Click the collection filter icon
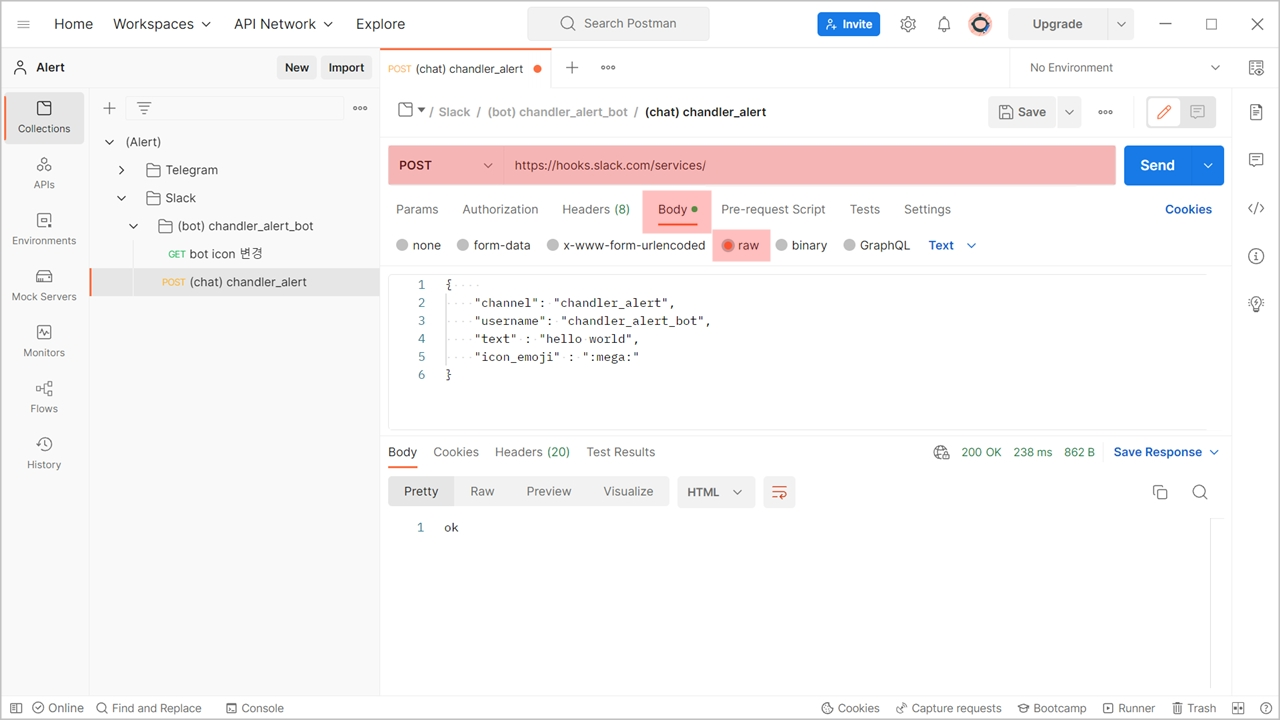Image resolution: width=1280 pixels, height=720 pixels. click(x=144, y=108)
